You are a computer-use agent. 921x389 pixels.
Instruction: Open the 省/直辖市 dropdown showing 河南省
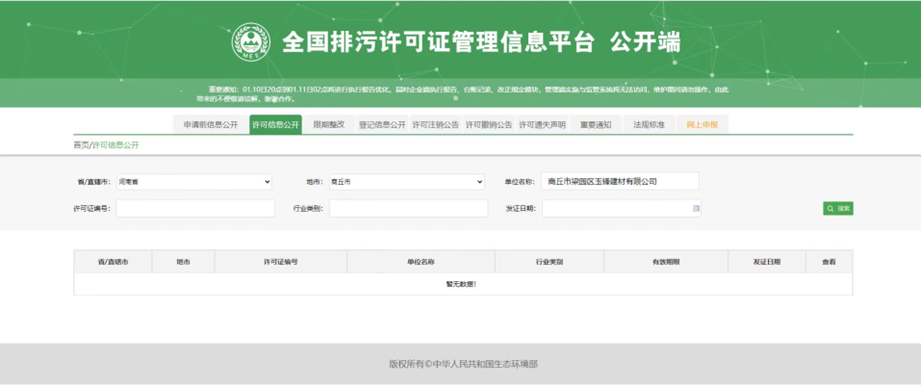pyautogui.click(x=194, y=182)
